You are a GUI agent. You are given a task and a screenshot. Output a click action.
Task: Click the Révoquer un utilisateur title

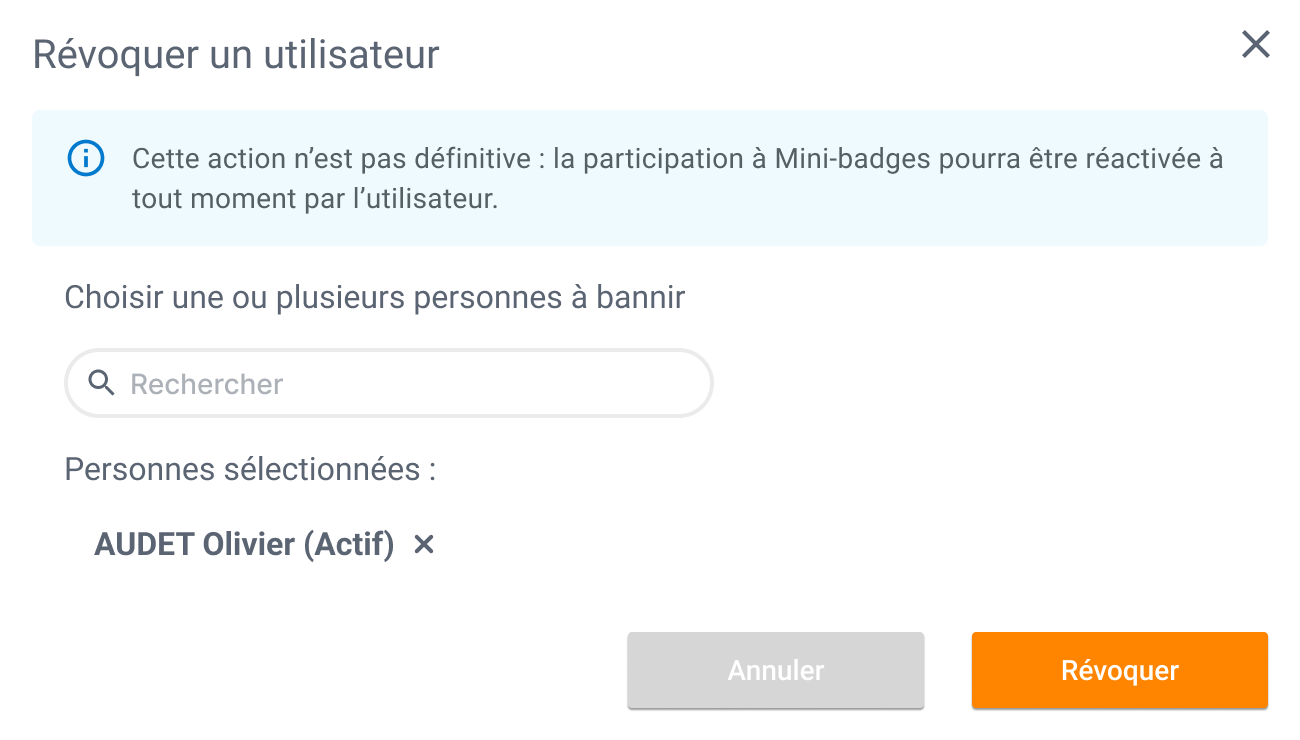click(x=236, y=55)
